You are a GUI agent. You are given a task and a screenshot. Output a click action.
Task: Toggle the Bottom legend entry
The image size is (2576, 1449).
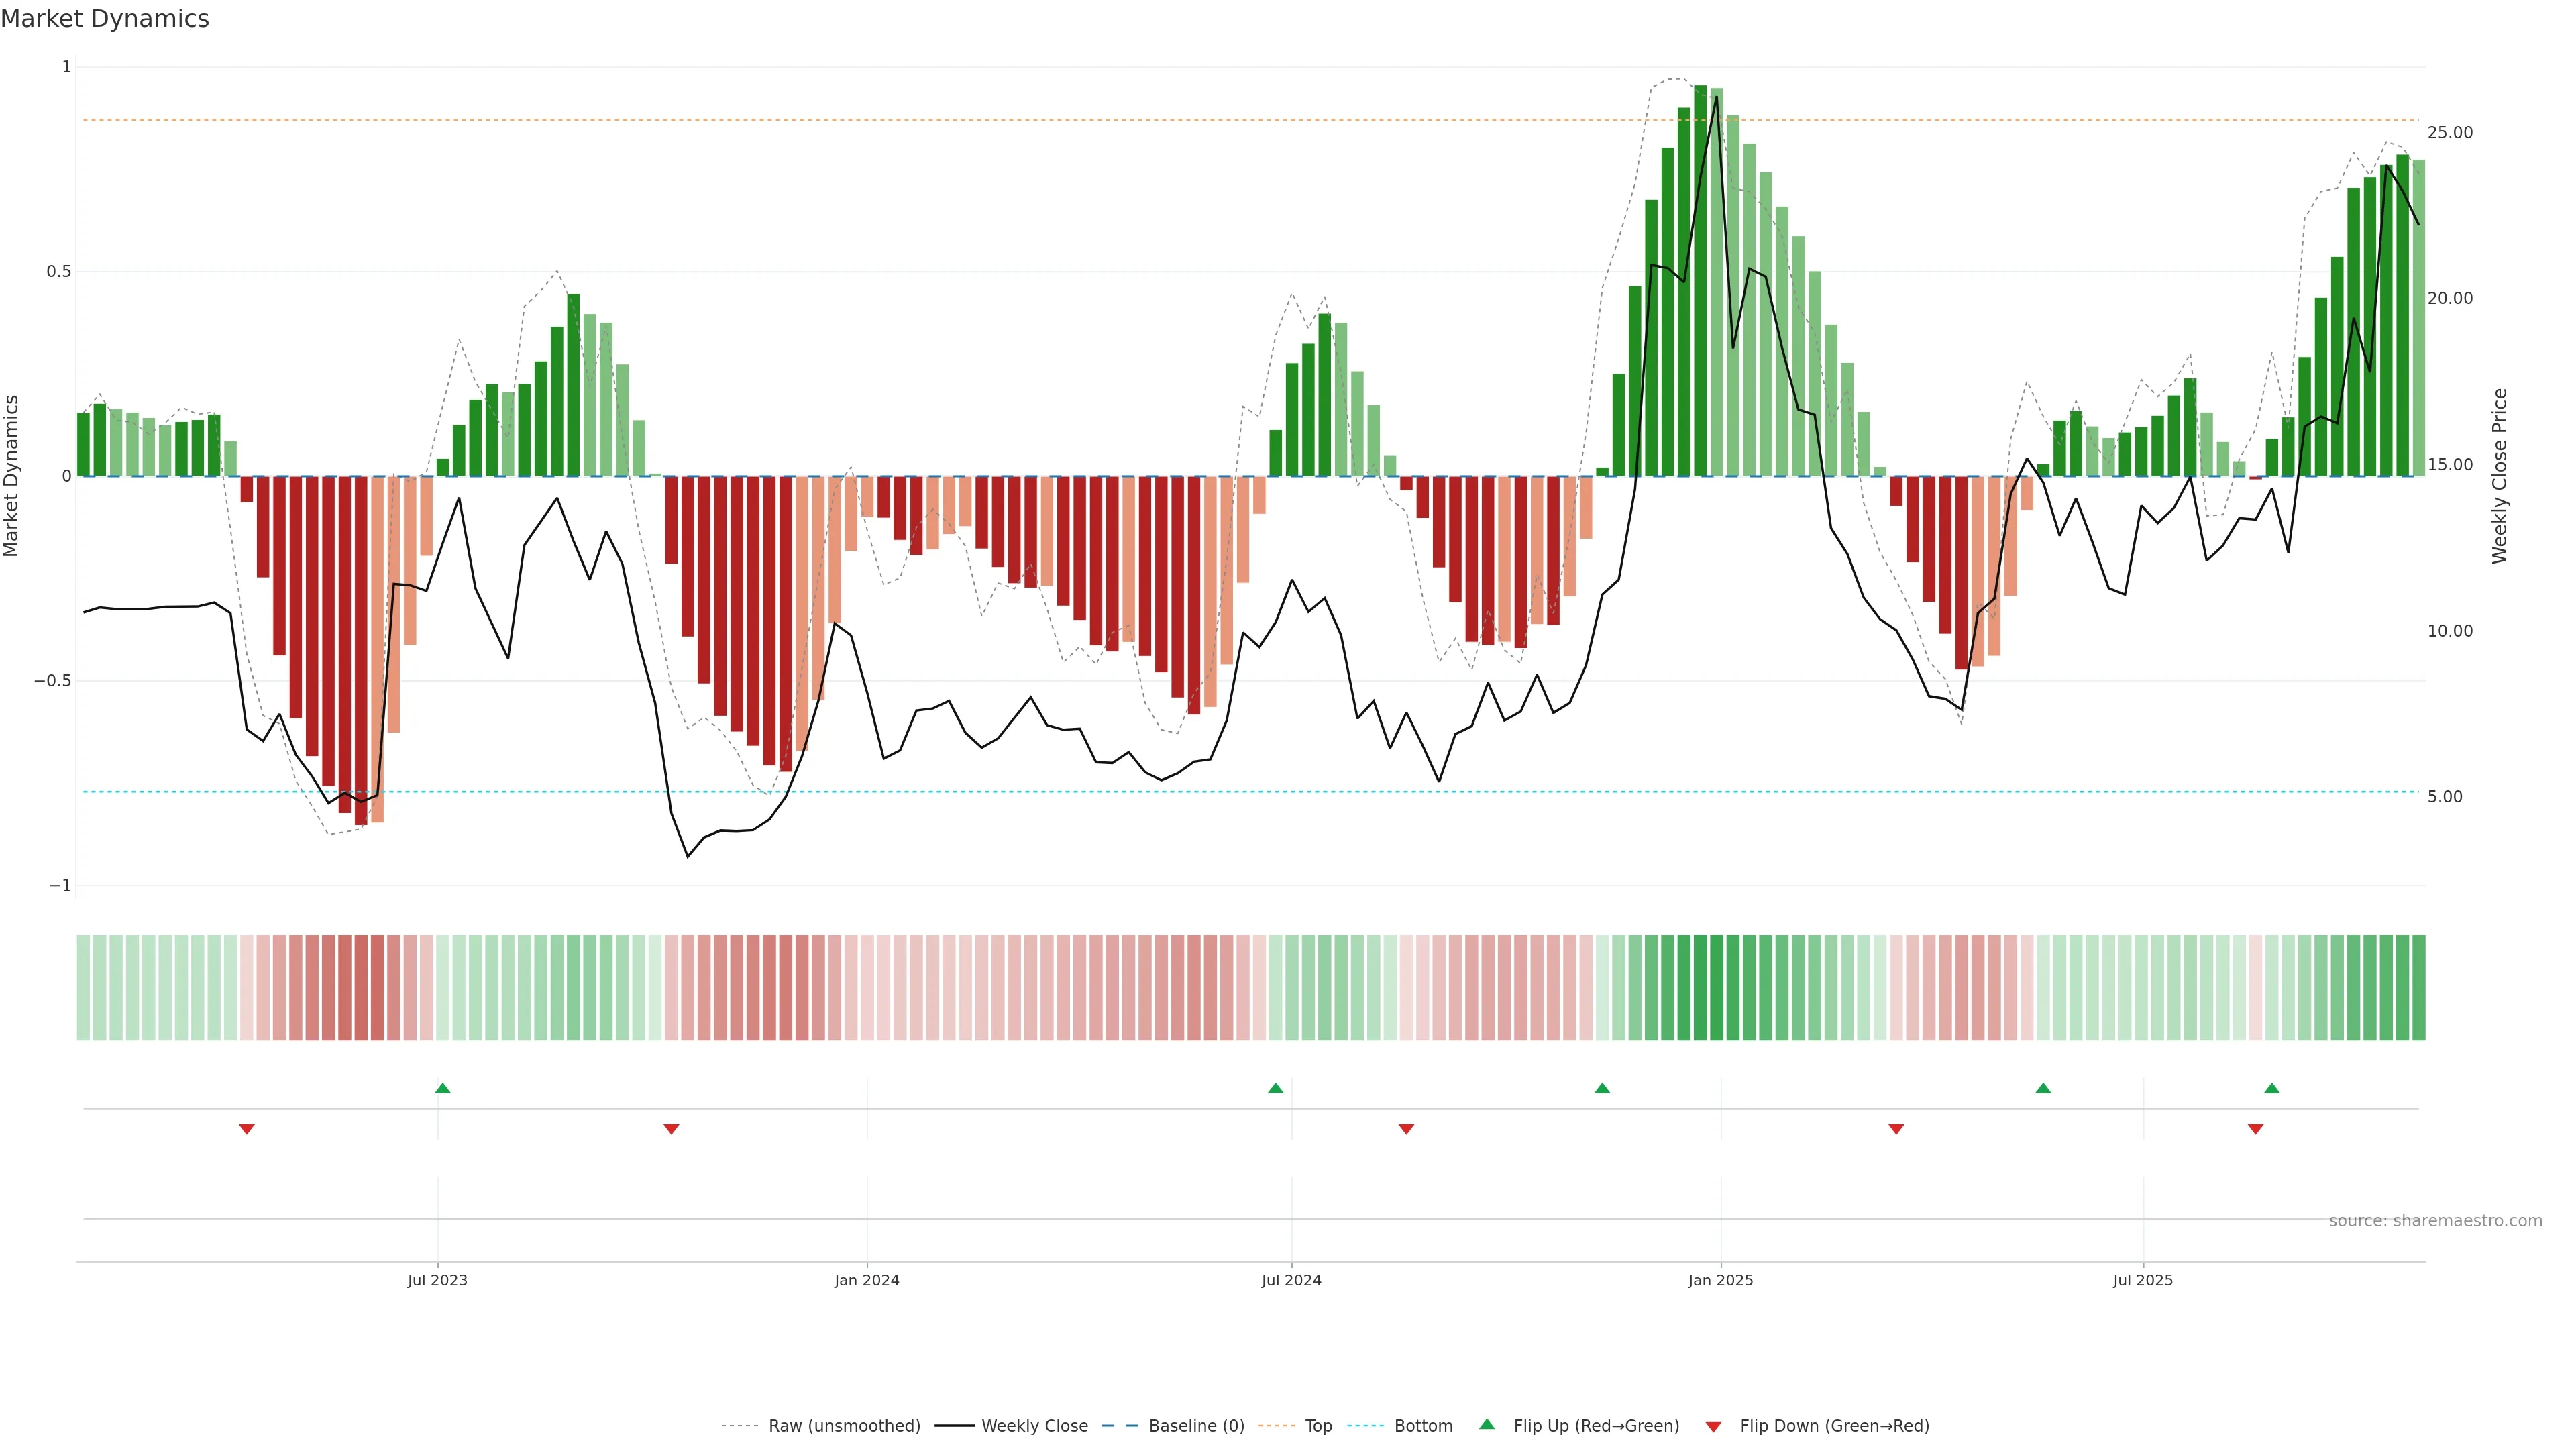coord(1423,1426)
